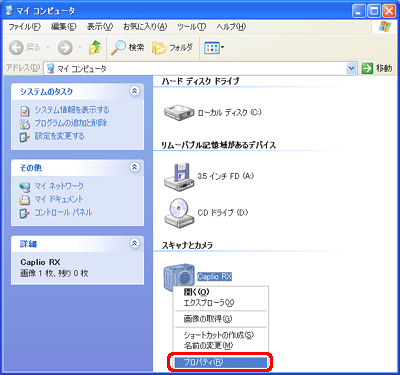The width and height of the screenshot is (400, 375).
Task: Open the マイ ネットワーク link
Action: pyautogui.click(x=59, y=186)
